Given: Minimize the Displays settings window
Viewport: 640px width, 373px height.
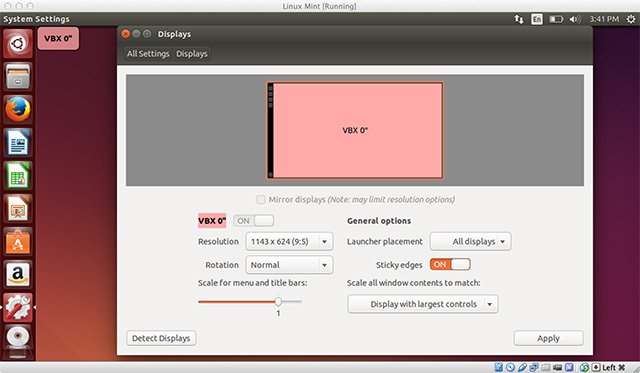Looking at the screenshot, I should click(x=136, y=34).
